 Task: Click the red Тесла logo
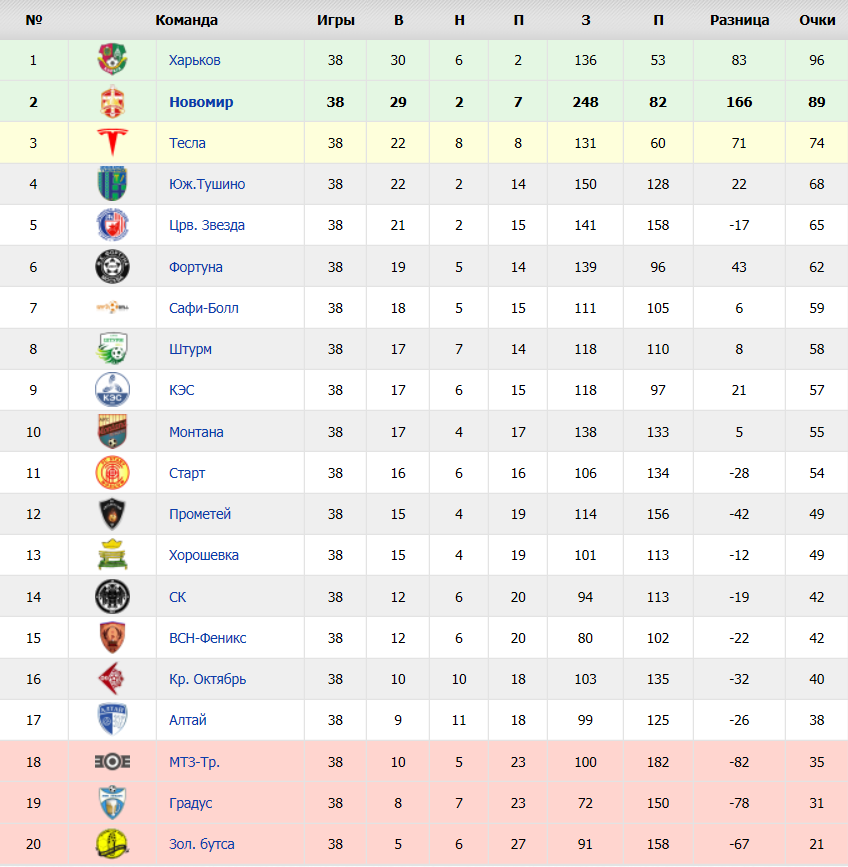coord(112,143)
